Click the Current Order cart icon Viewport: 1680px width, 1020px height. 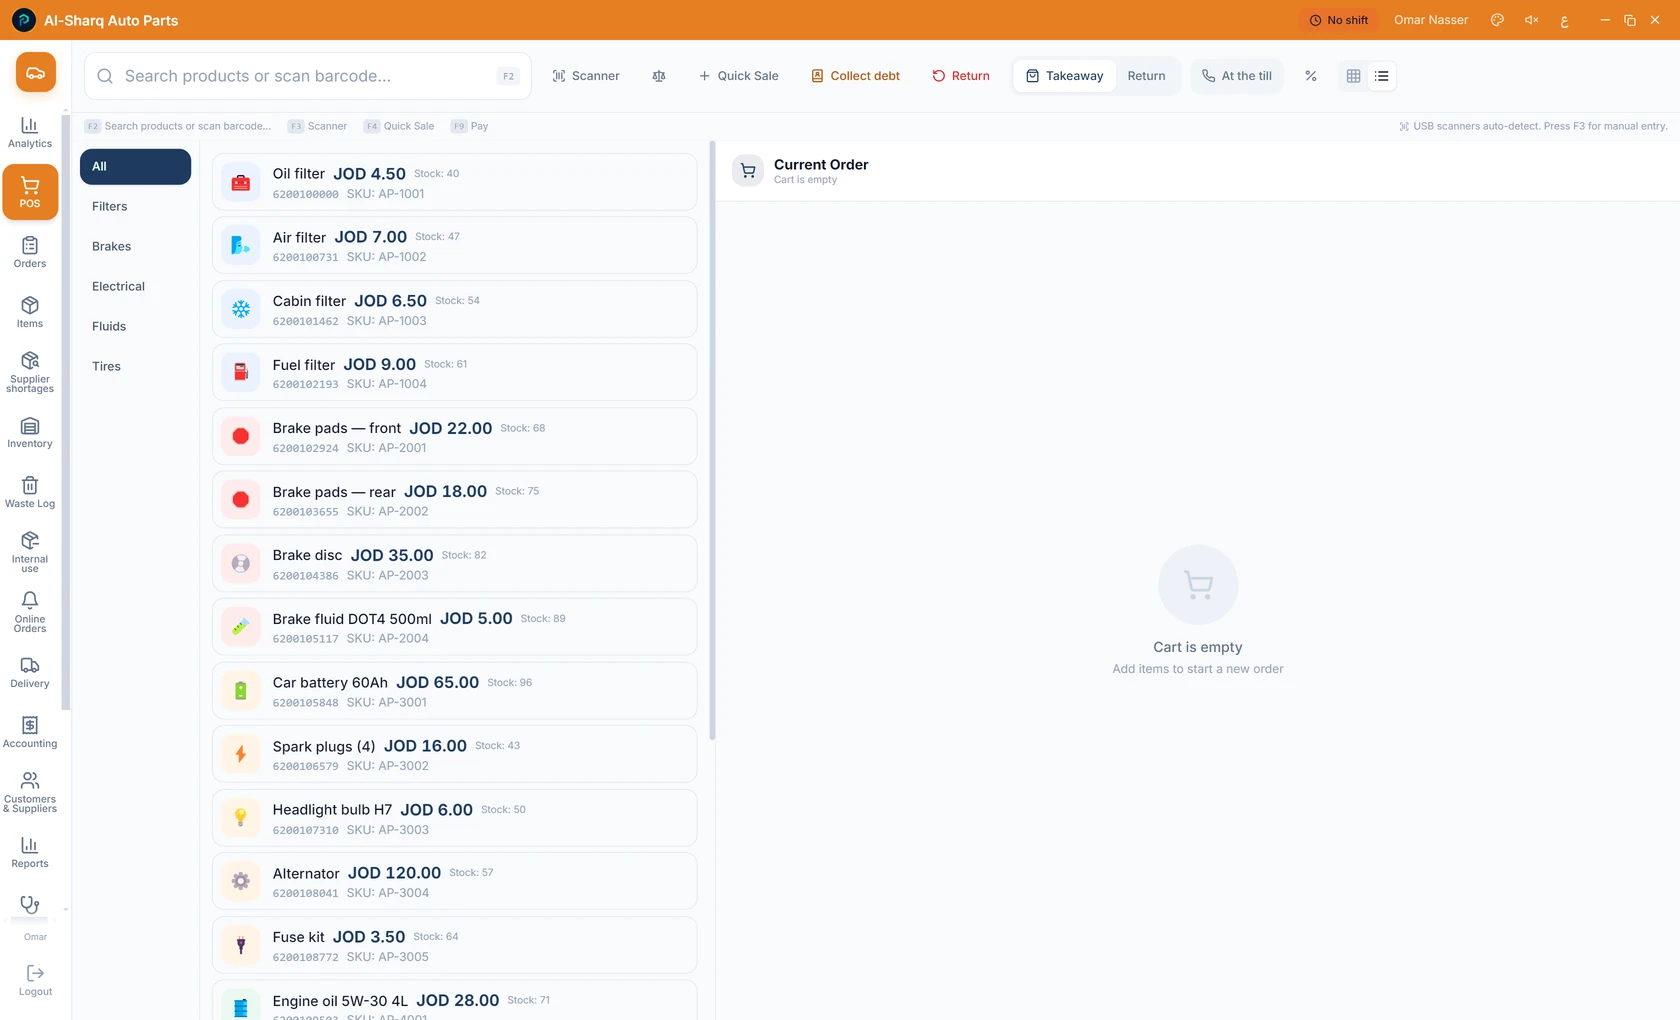coord(748,171)
